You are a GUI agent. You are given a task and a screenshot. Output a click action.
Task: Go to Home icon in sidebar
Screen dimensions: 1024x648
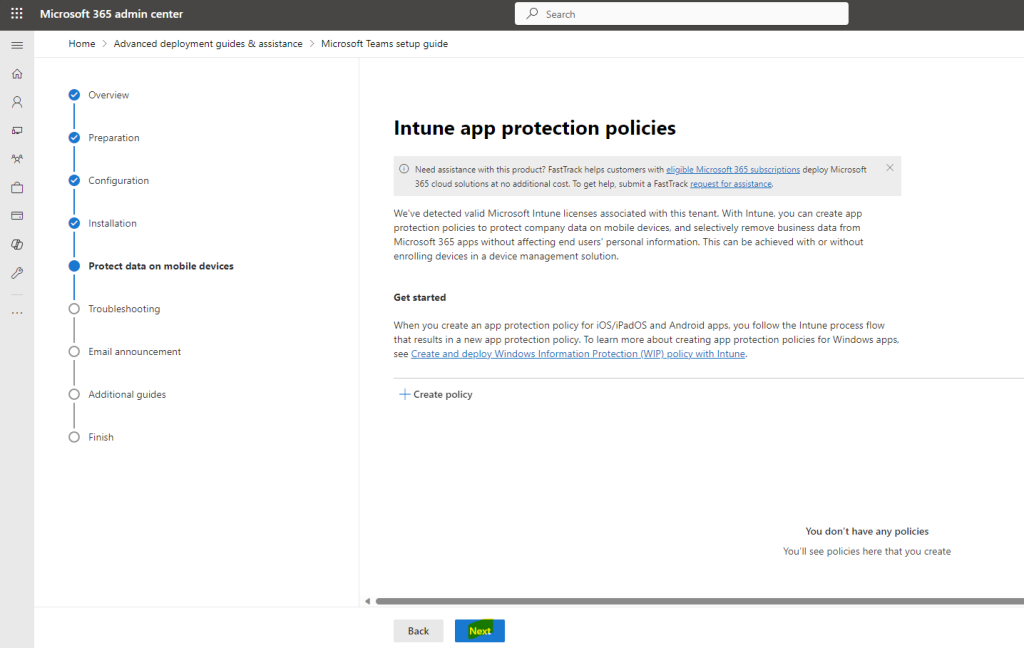[x=17, y=74]
